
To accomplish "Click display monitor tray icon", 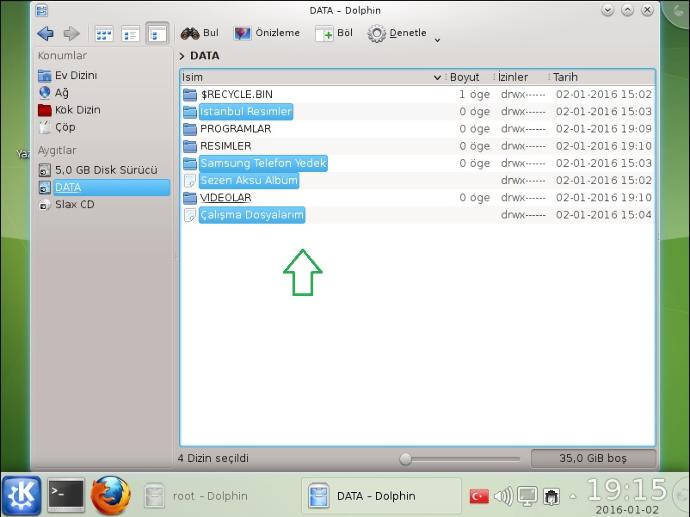I will (x=527, y=496).
